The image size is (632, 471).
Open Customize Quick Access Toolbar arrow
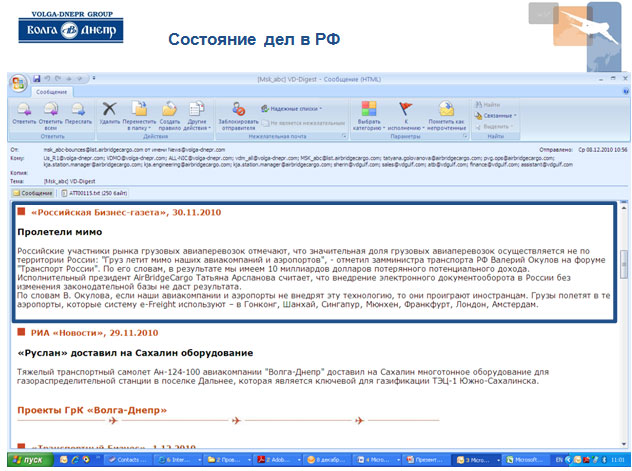94,79
